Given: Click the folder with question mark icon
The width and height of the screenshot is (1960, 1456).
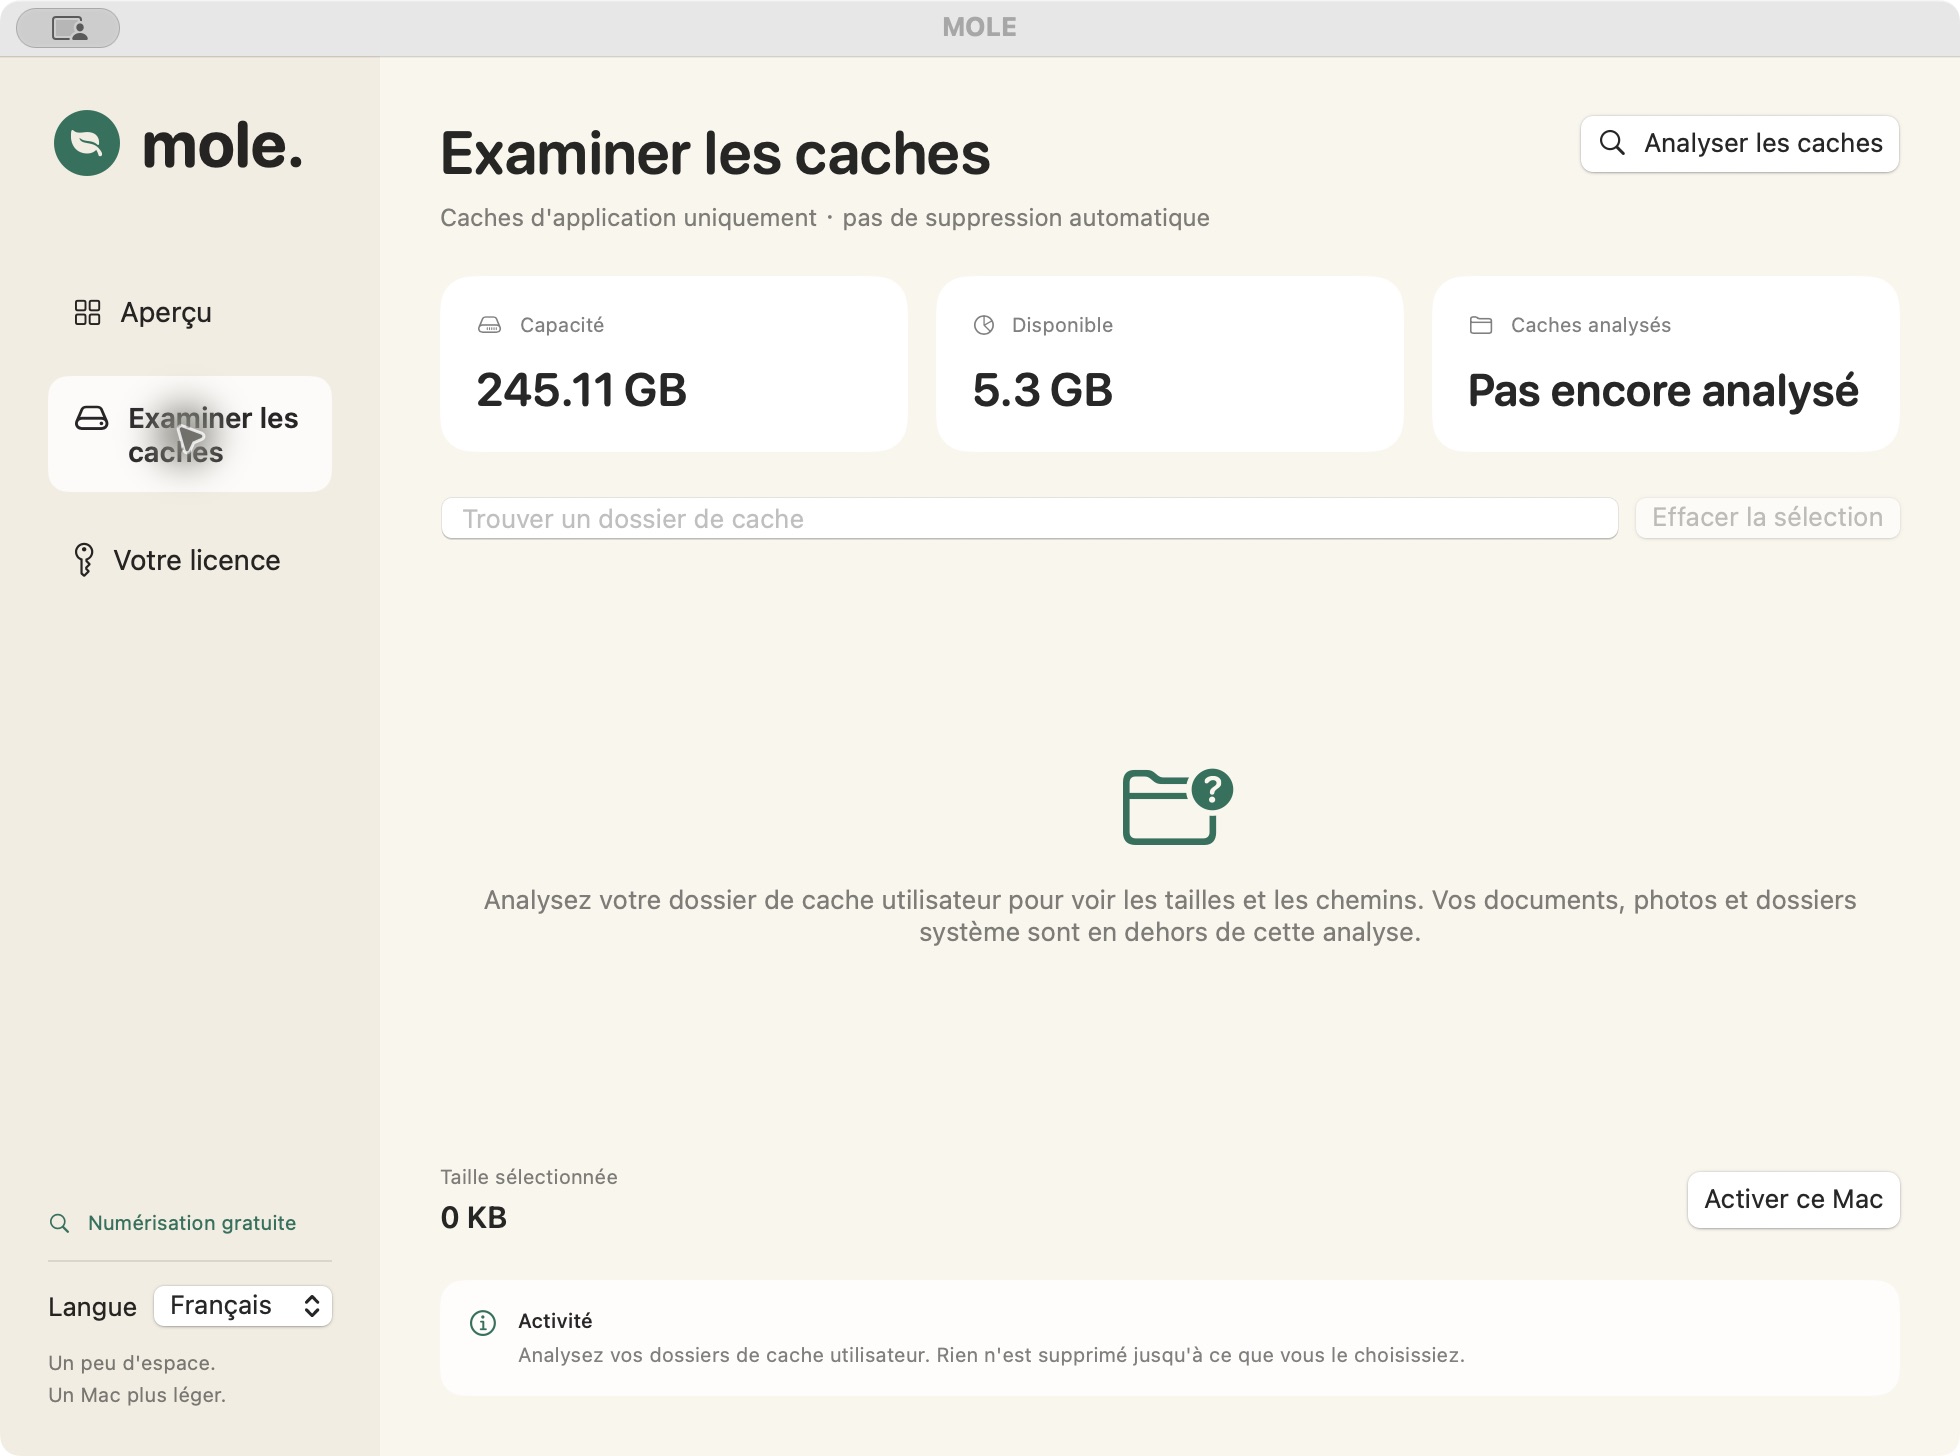Looking at the screenshot, I should (x=1178, y=806).
